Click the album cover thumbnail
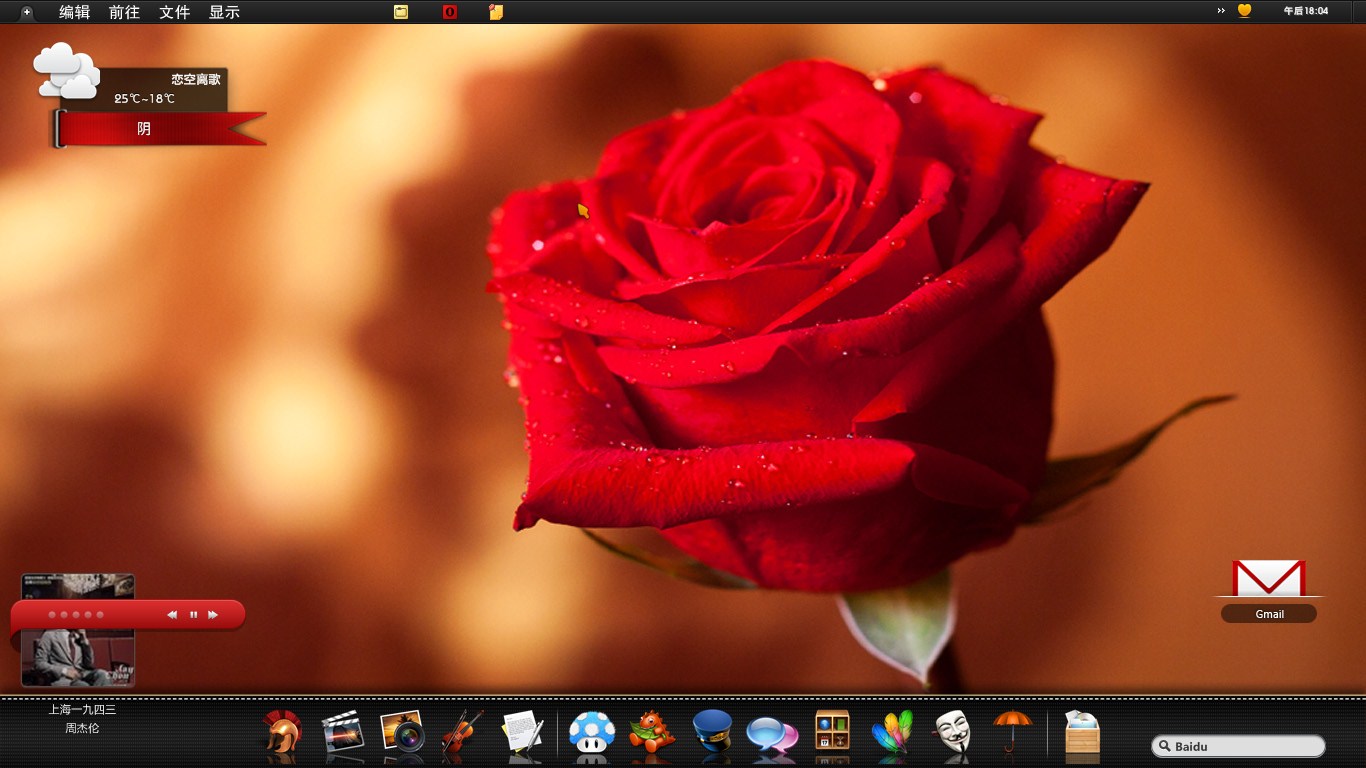The height and width of the screenshot is (768, 1366). pyautogui.click(x=78, y=630)
